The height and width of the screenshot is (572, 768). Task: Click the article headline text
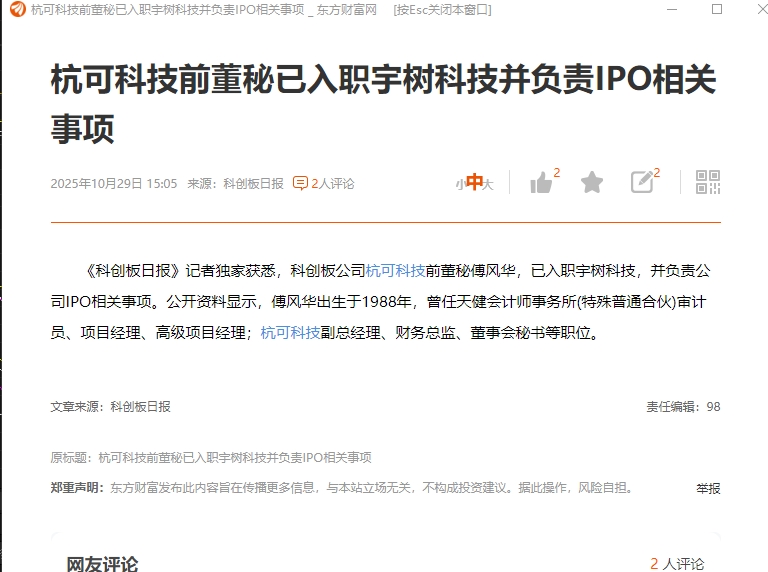[384, 103]
